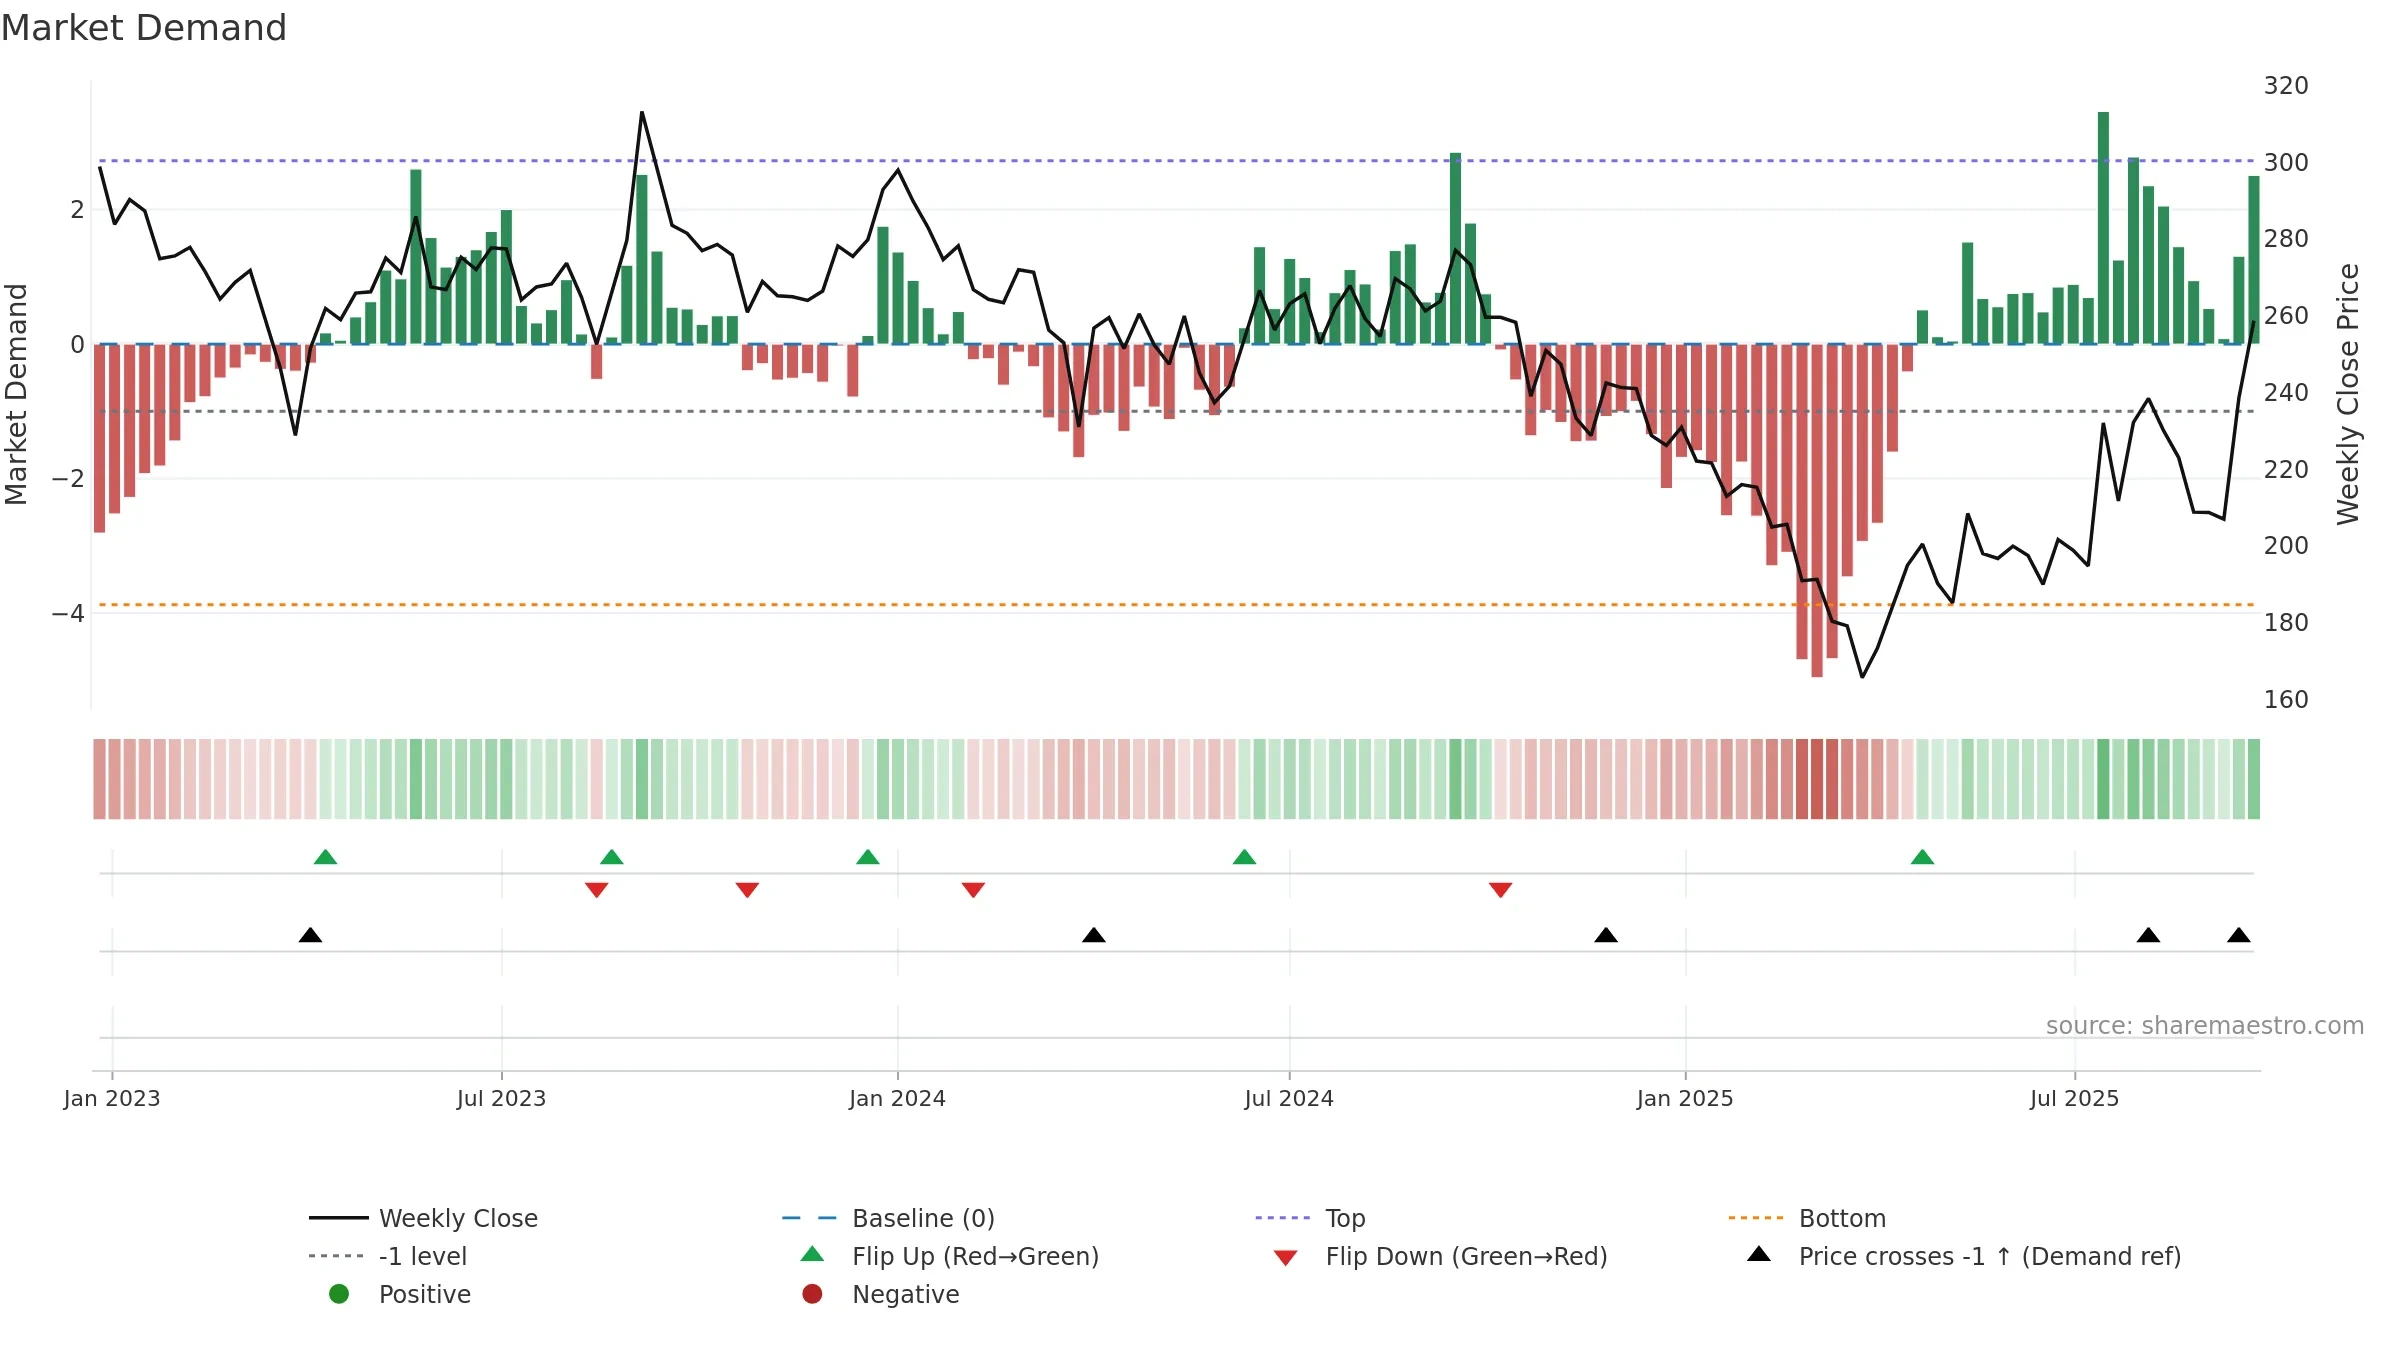Click the Jan 2025 axis label
2400x1350 pixels.
[x=1685, y=1099]
